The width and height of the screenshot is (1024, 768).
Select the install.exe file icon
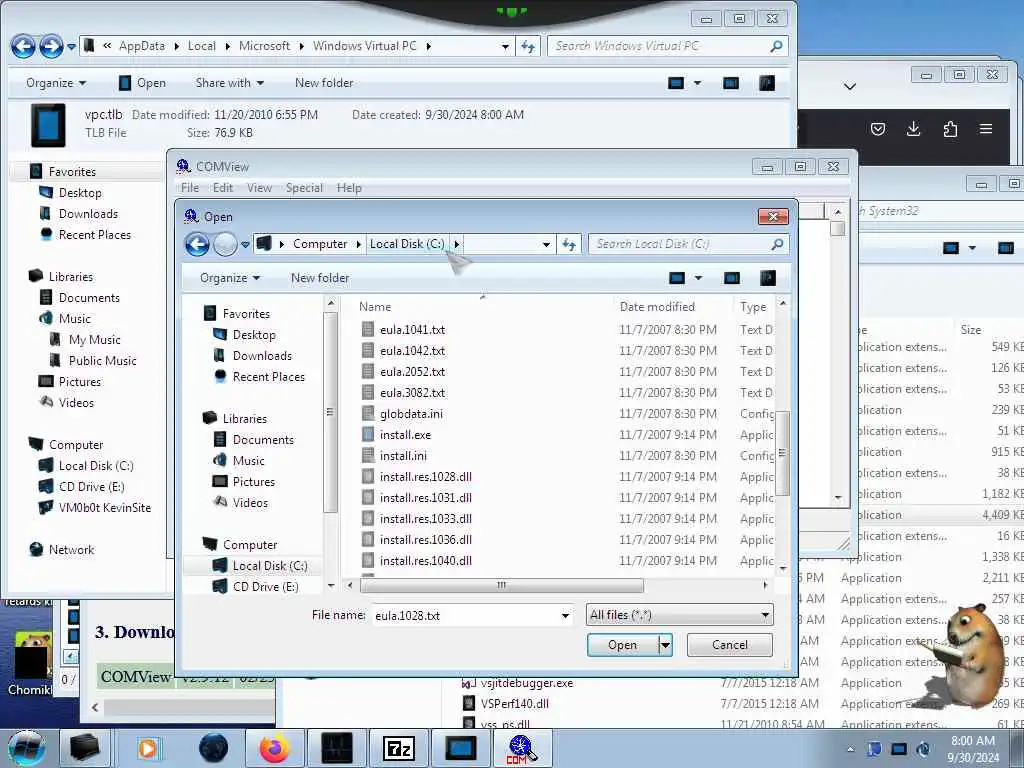tap(368, 435)
